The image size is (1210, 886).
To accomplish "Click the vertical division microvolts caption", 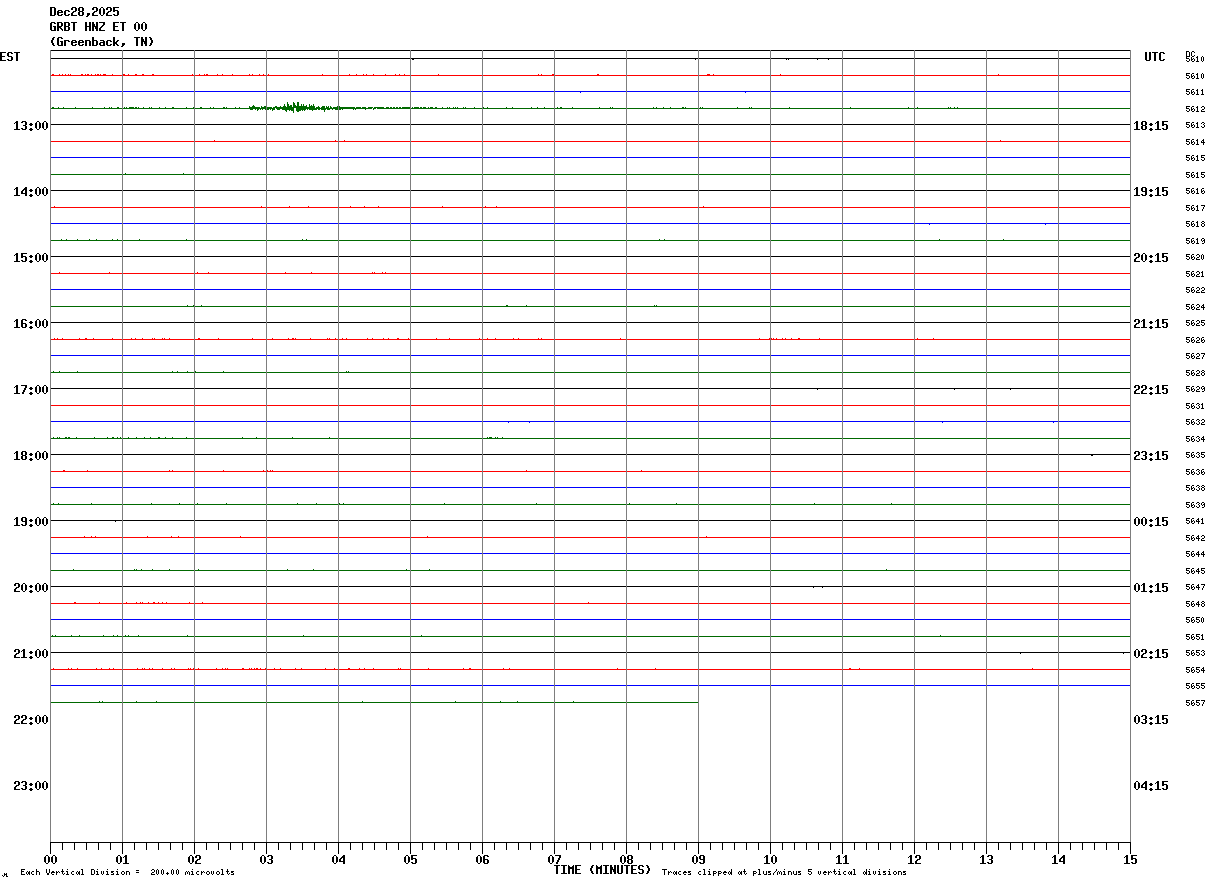I will click(127, 873).
